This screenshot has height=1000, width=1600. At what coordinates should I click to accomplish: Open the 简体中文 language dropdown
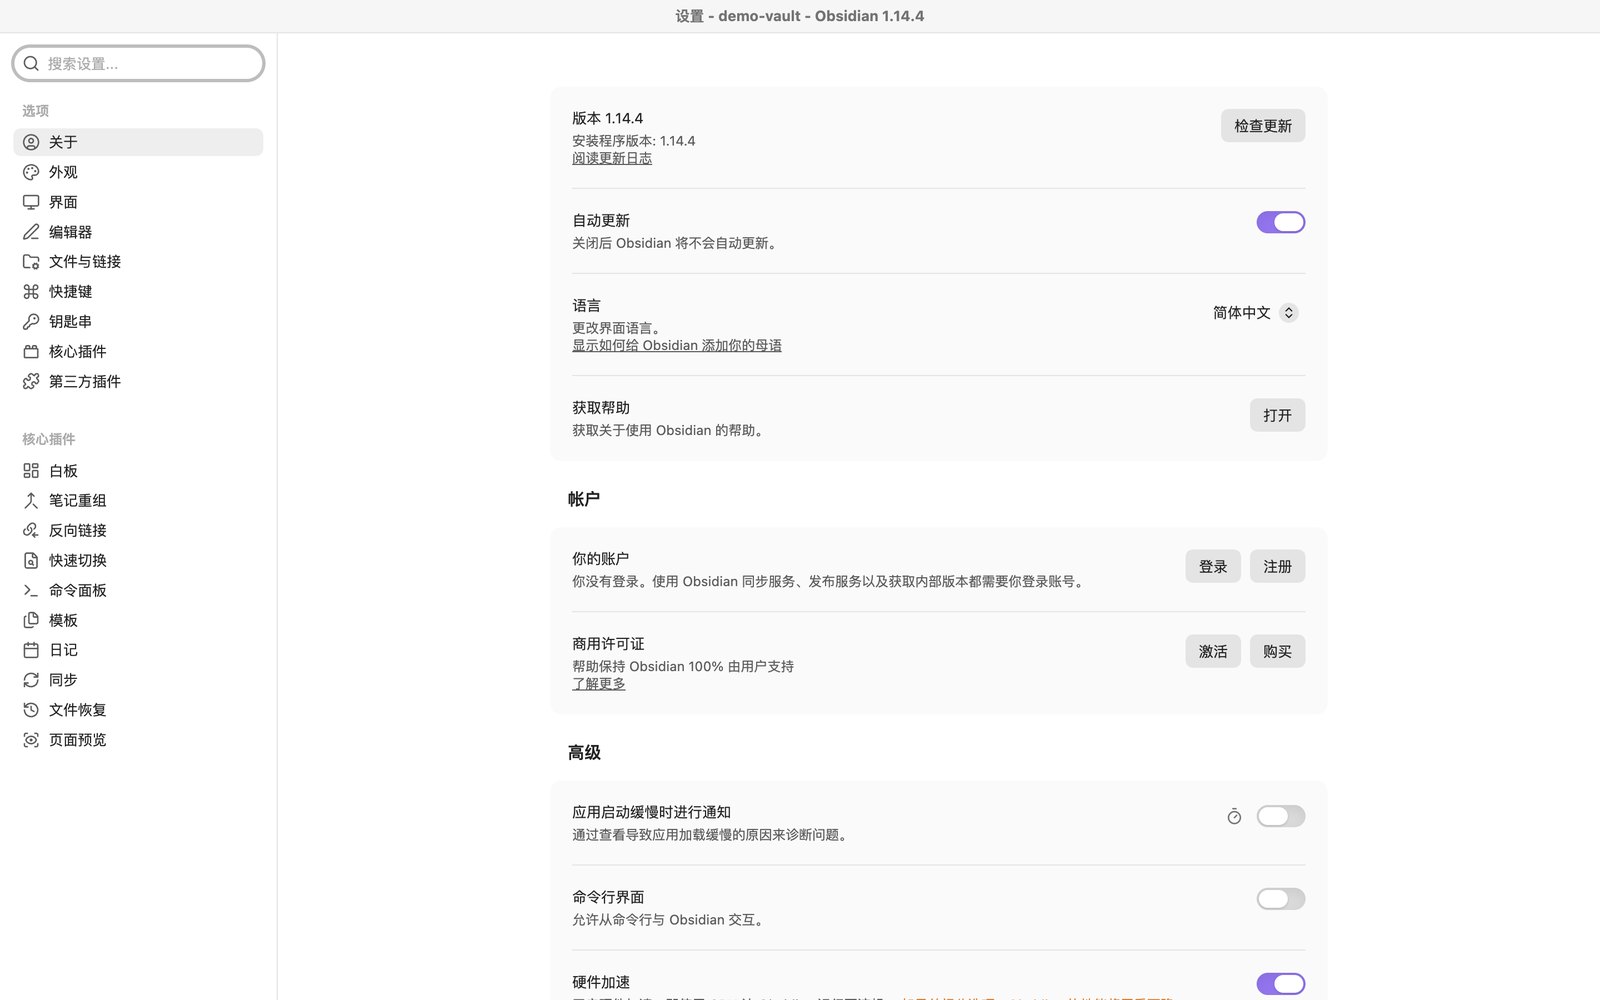1255,313
